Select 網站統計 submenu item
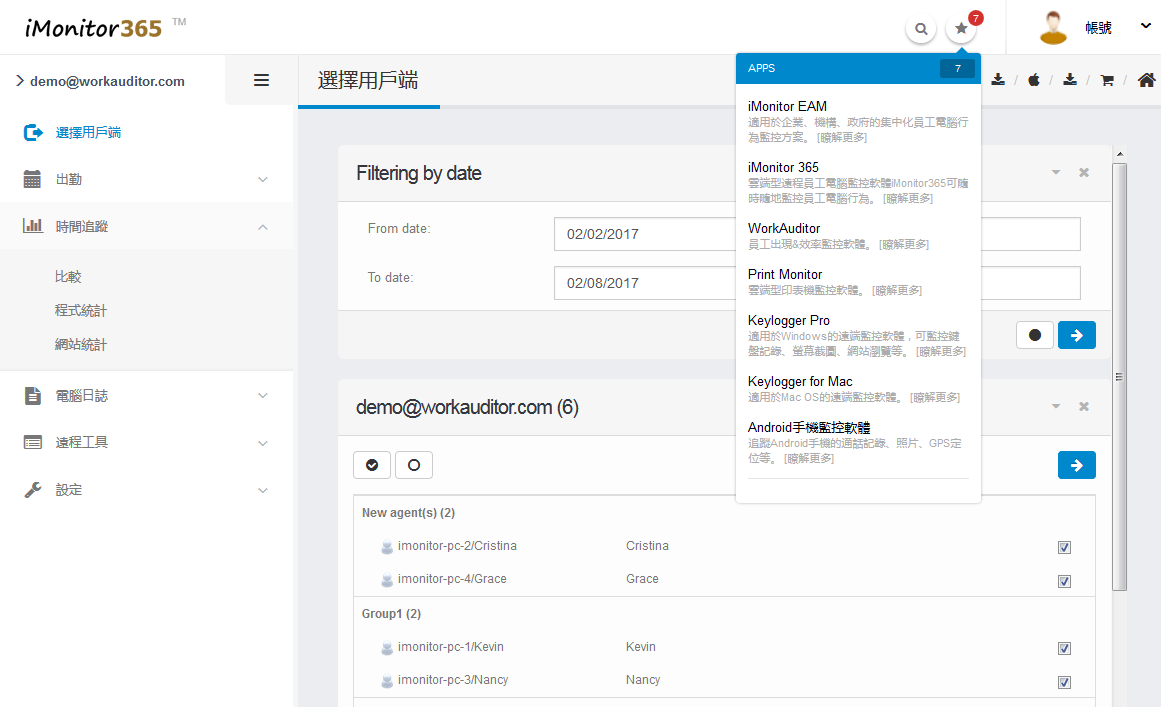Screen dimensions: 1161x707 81,345
